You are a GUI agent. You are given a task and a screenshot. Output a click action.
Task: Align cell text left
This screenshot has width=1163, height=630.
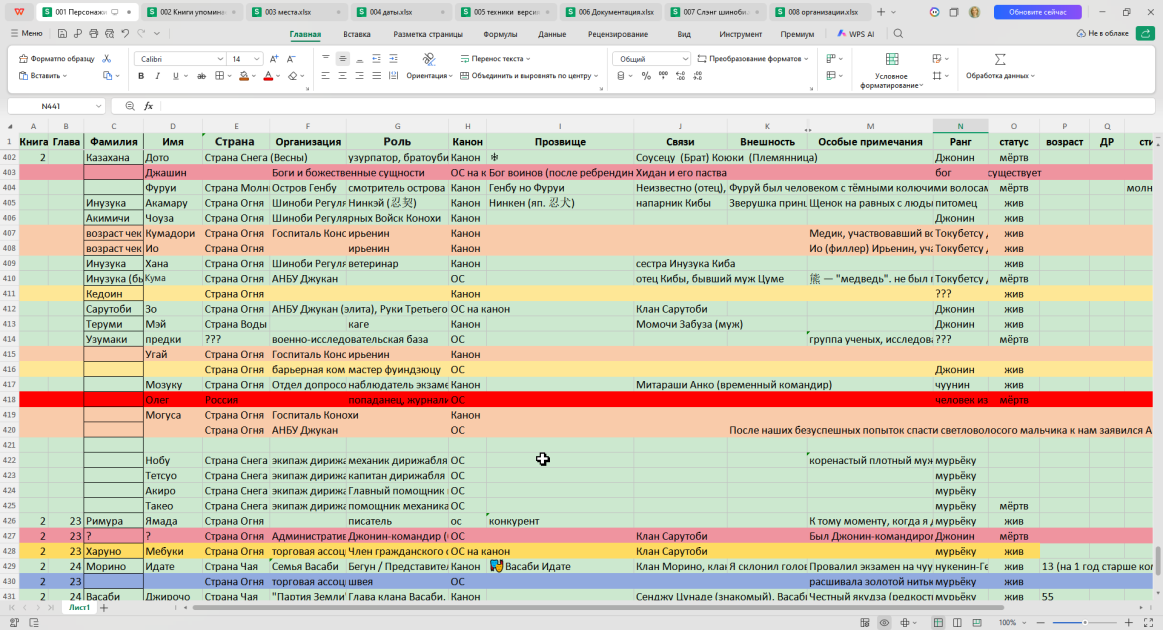coord(326,76)
